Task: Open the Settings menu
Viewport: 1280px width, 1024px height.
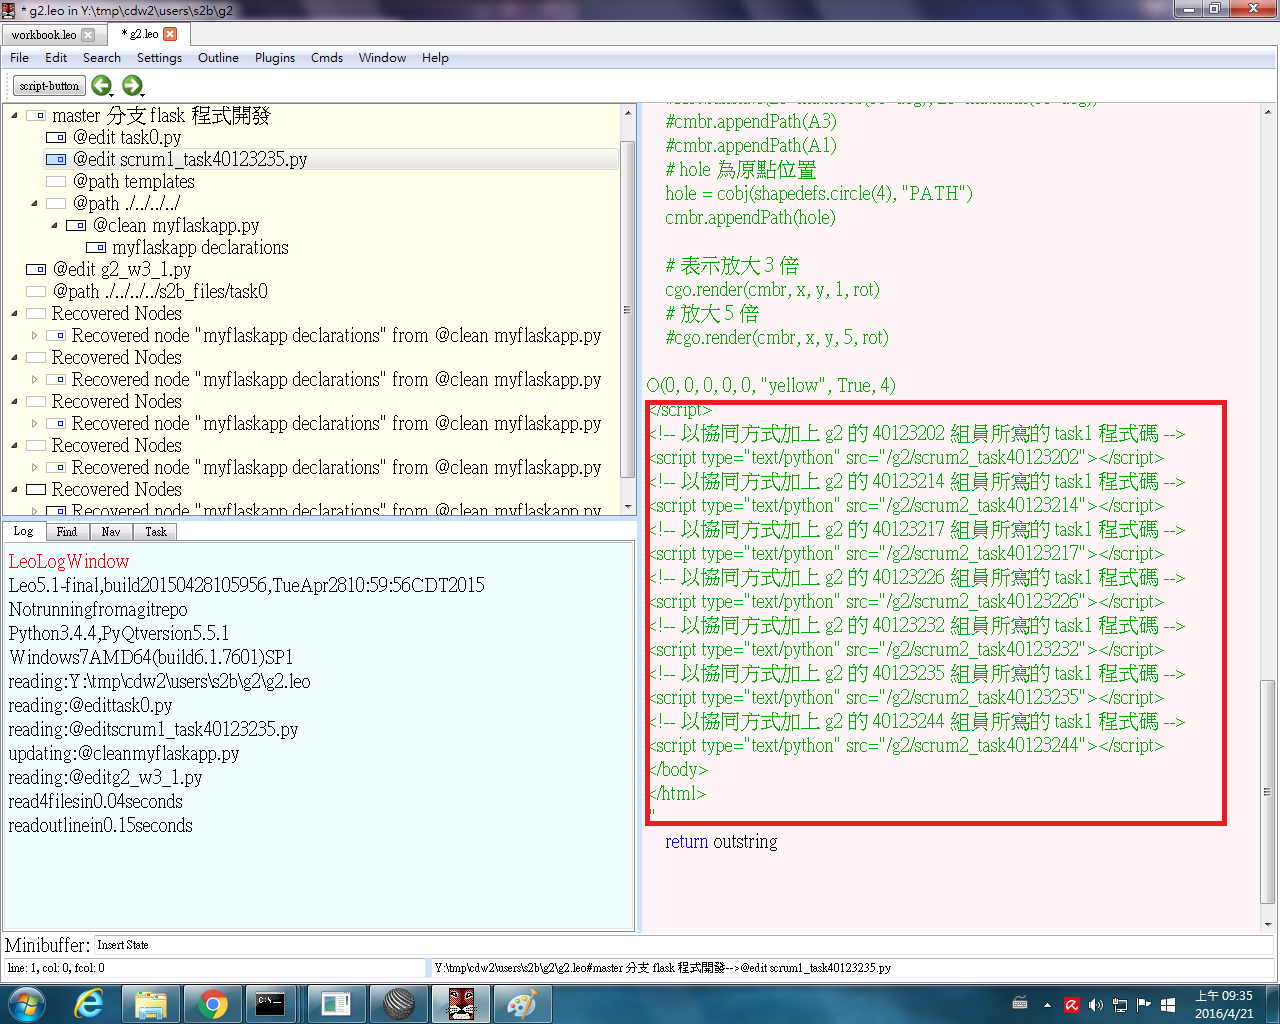Action: (x=159, y=58)
